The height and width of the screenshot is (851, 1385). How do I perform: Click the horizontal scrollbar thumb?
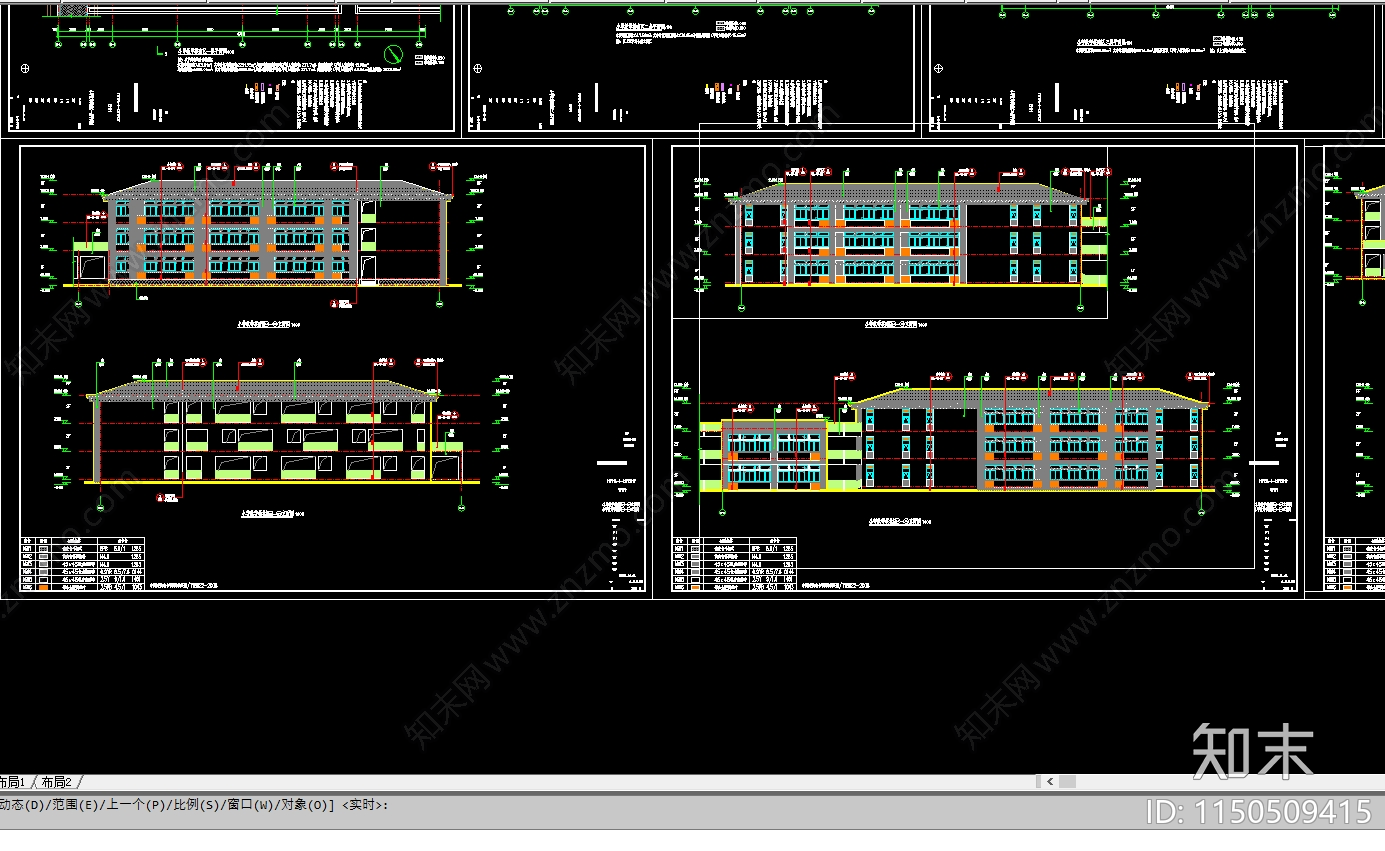(x=1067, y=782)
